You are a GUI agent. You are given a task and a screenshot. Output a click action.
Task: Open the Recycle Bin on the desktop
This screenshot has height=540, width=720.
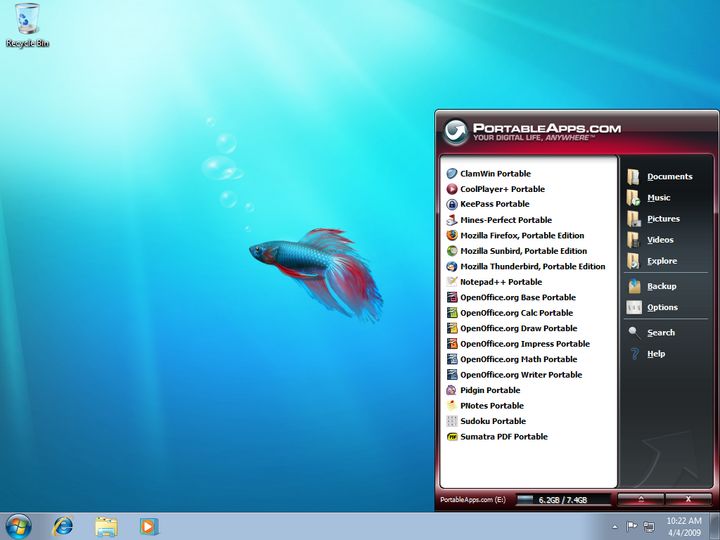coord(28,25)
